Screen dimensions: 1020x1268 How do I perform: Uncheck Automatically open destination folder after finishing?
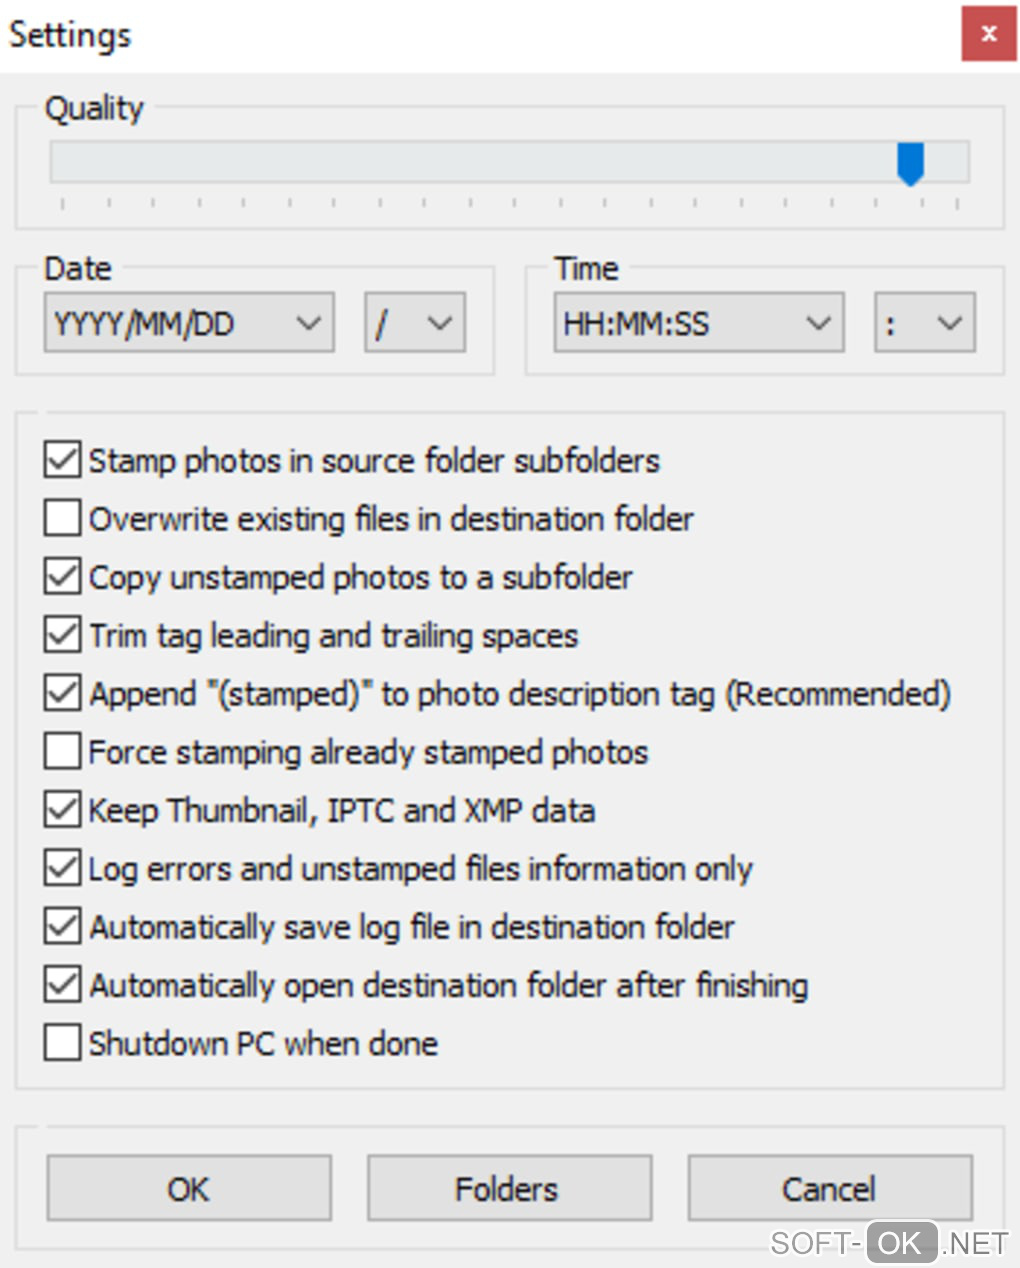pyautogui.click(x=63, y=985)
